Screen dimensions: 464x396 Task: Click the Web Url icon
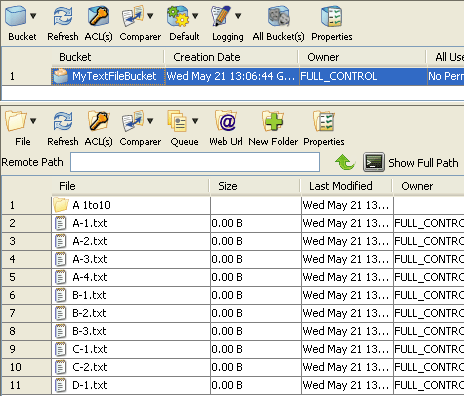[226, 121]
